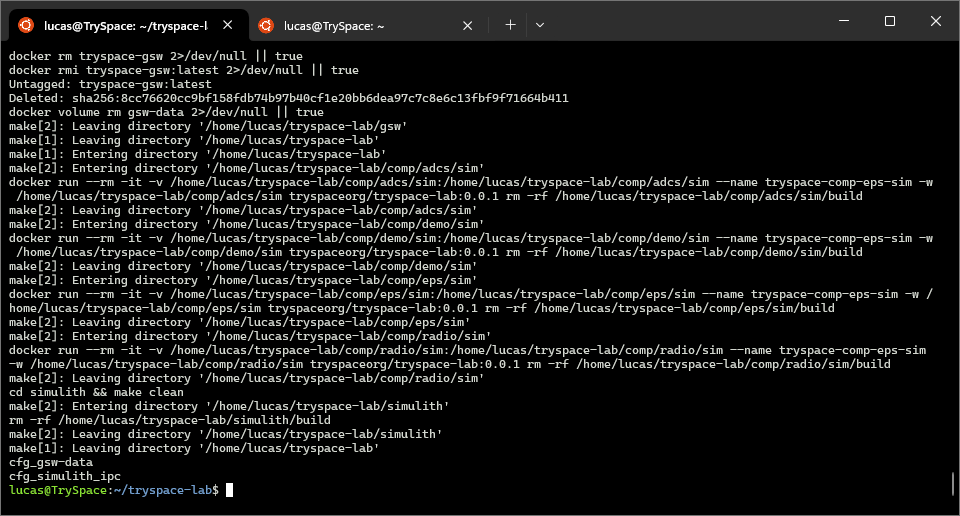Click the 'docker run' line for comp/eps/sim
960x516 pixels.
pyautogui.click(x=471, y=301)
